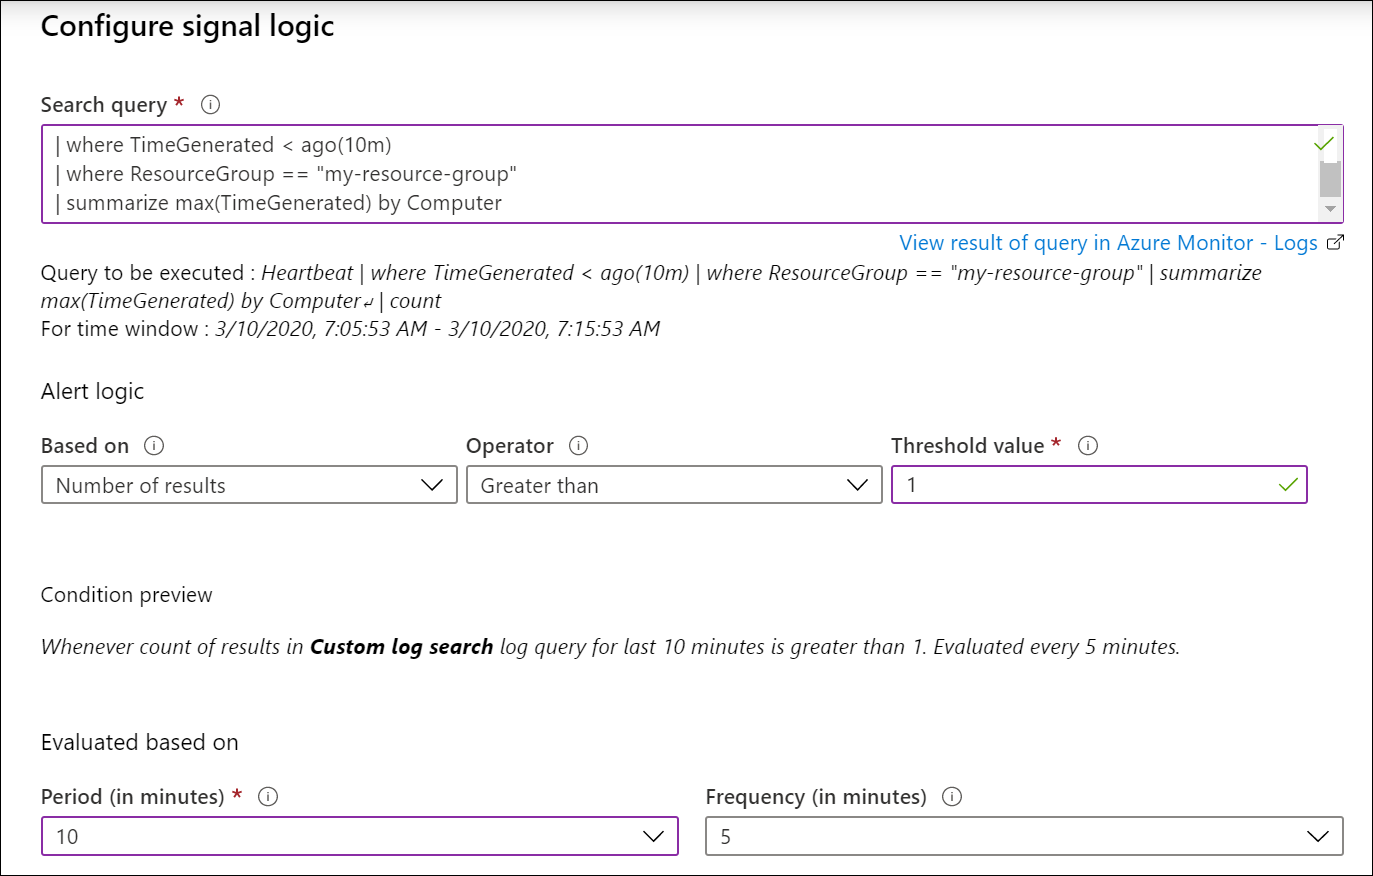Click the search query scrollbar down arrow
The height and width of the screenshot is (876, 1373).
[x=1330, y=209]
